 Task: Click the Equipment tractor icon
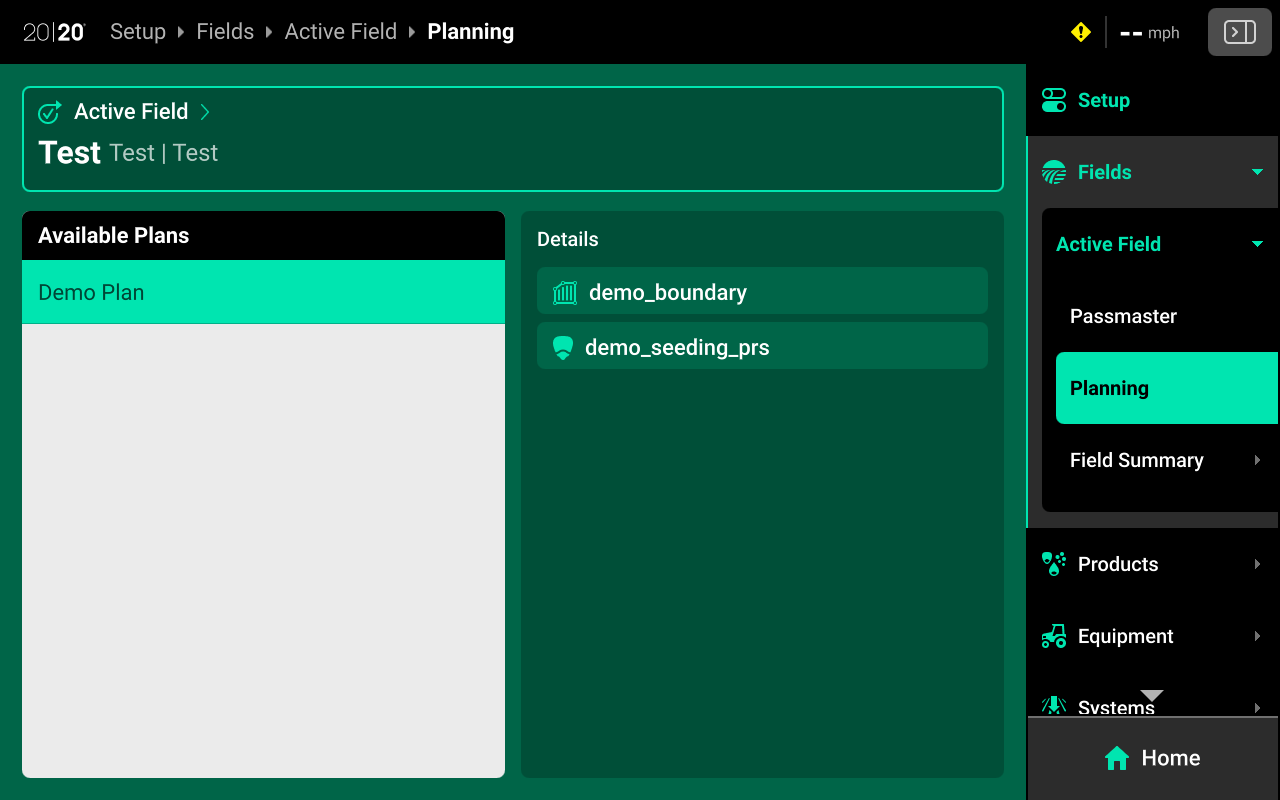(1052, 636)
